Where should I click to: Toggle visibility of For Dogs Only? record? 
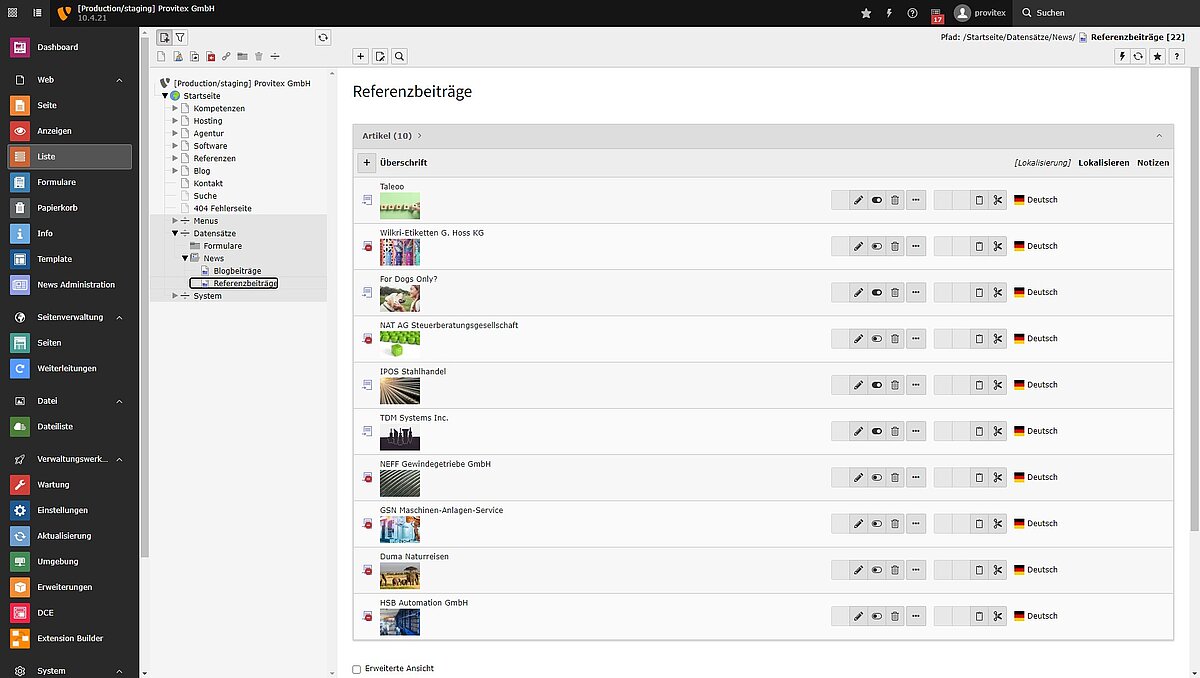pyautogui.click(x=877, y=292)
